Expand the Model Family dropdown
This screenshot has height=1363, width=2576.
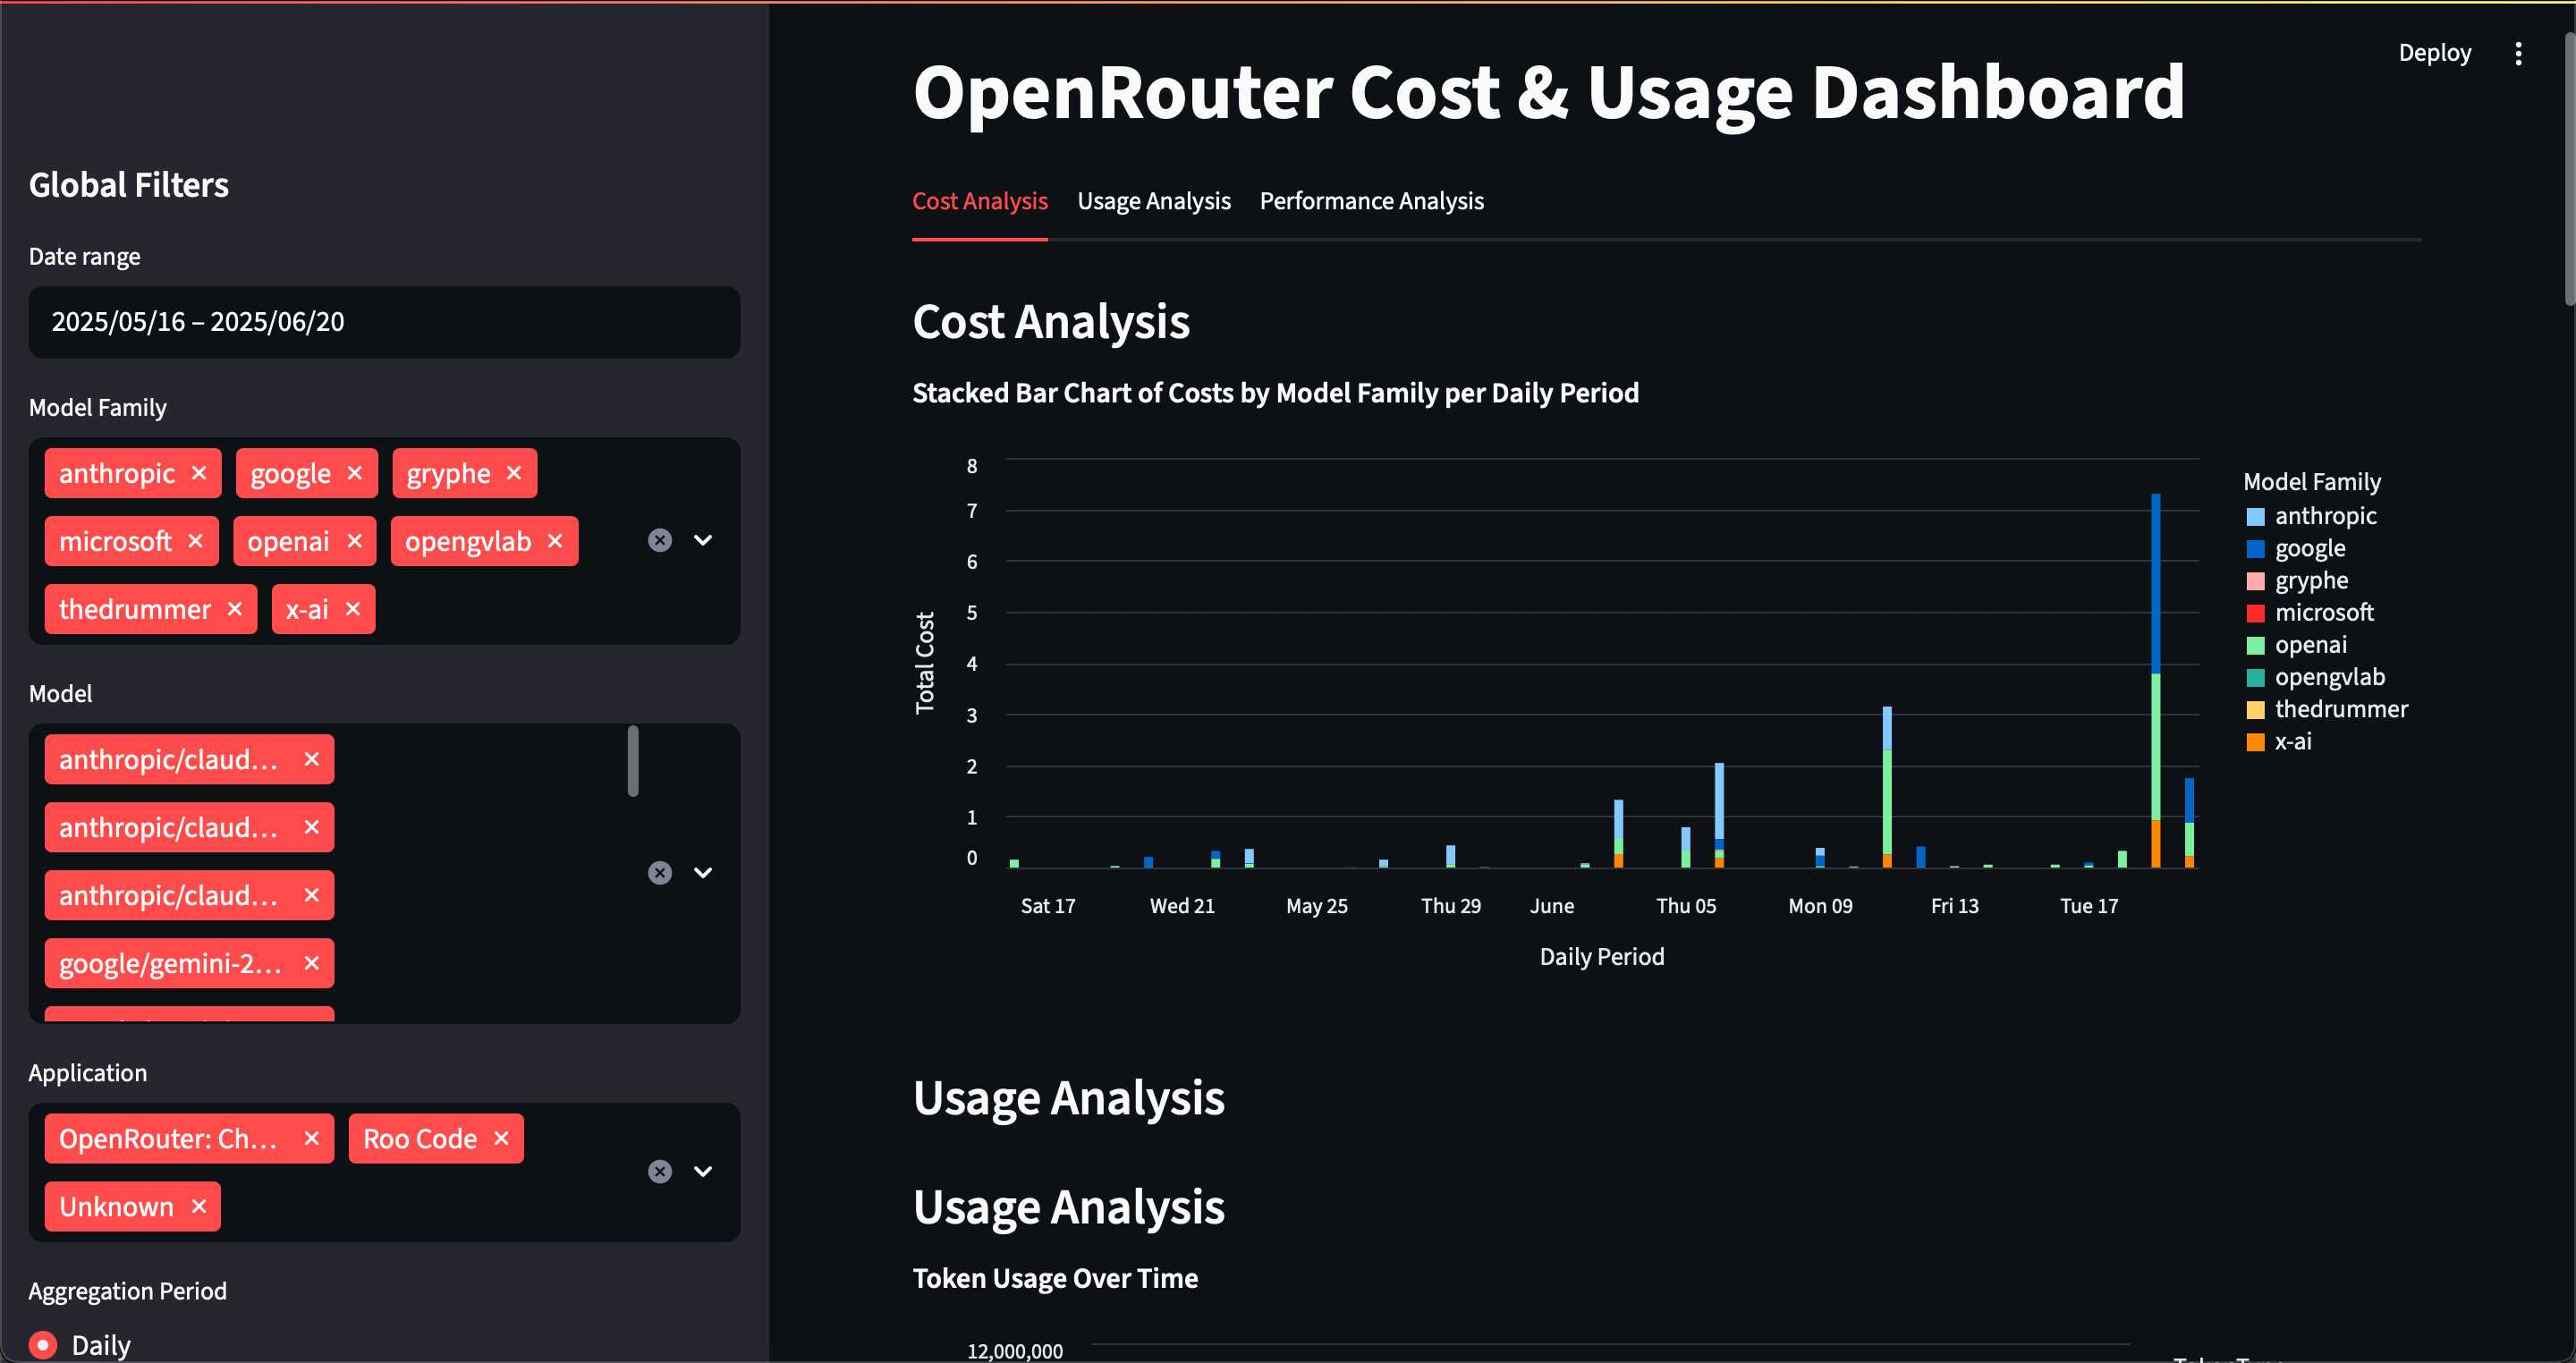pos(704,540)
